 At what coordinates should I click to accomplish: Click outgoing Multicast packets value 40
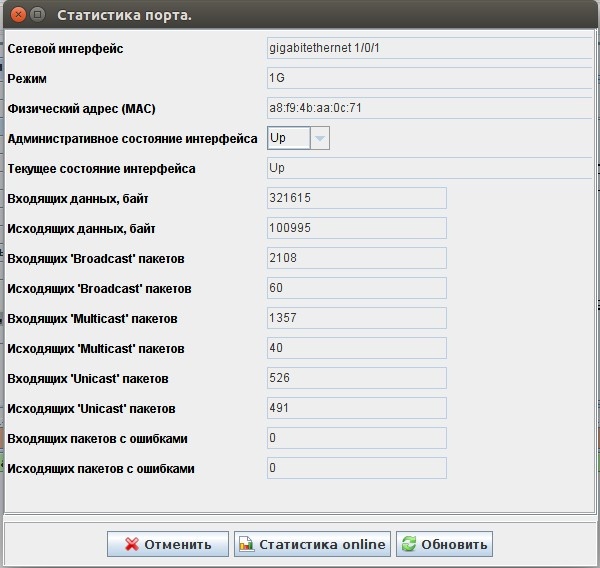(357, 348)
